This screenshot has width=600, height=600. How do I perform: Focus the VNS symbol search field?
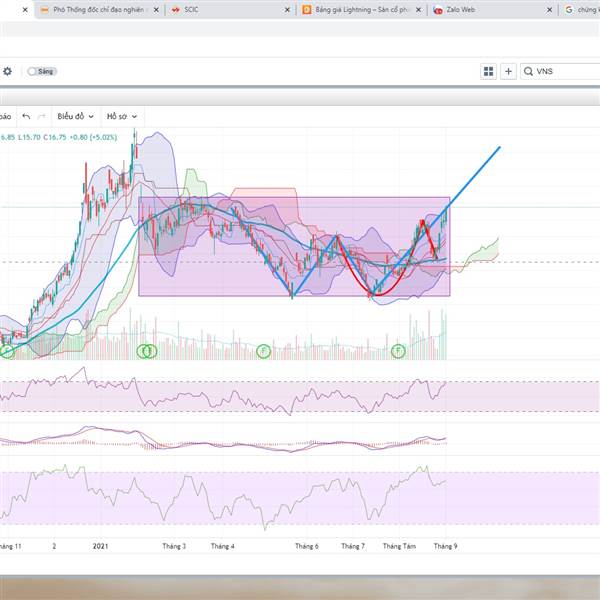click(x=560, y=72)
